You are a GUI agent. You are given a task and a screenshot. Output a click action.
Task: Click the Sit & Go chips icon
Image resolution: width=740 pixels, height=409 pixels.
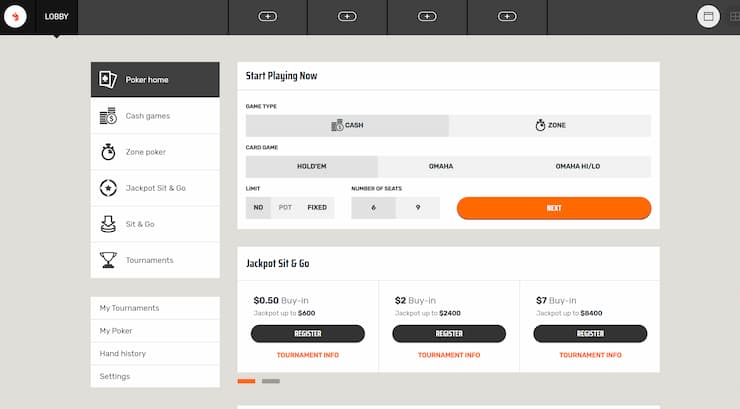coord(108,224)
